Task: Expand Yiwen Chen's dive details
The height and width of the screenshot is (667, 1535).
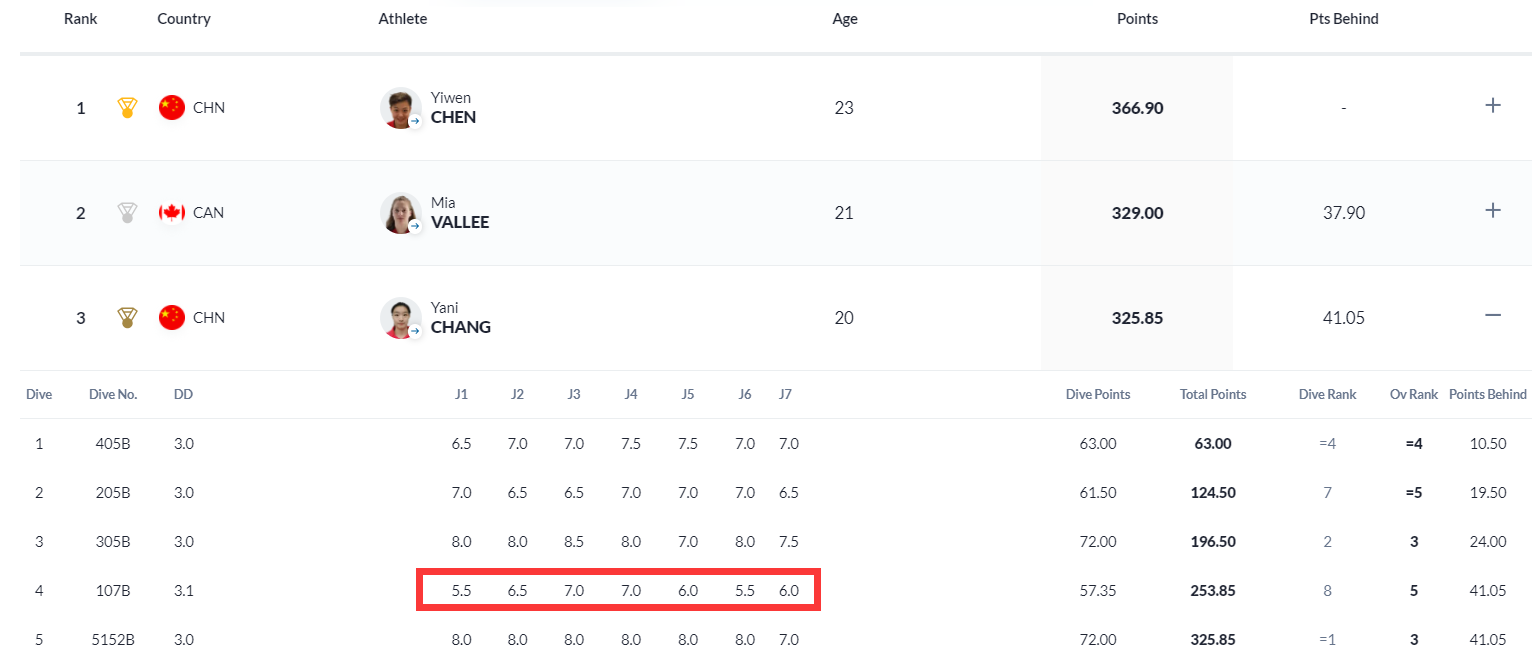Action: coord(1492,105)
